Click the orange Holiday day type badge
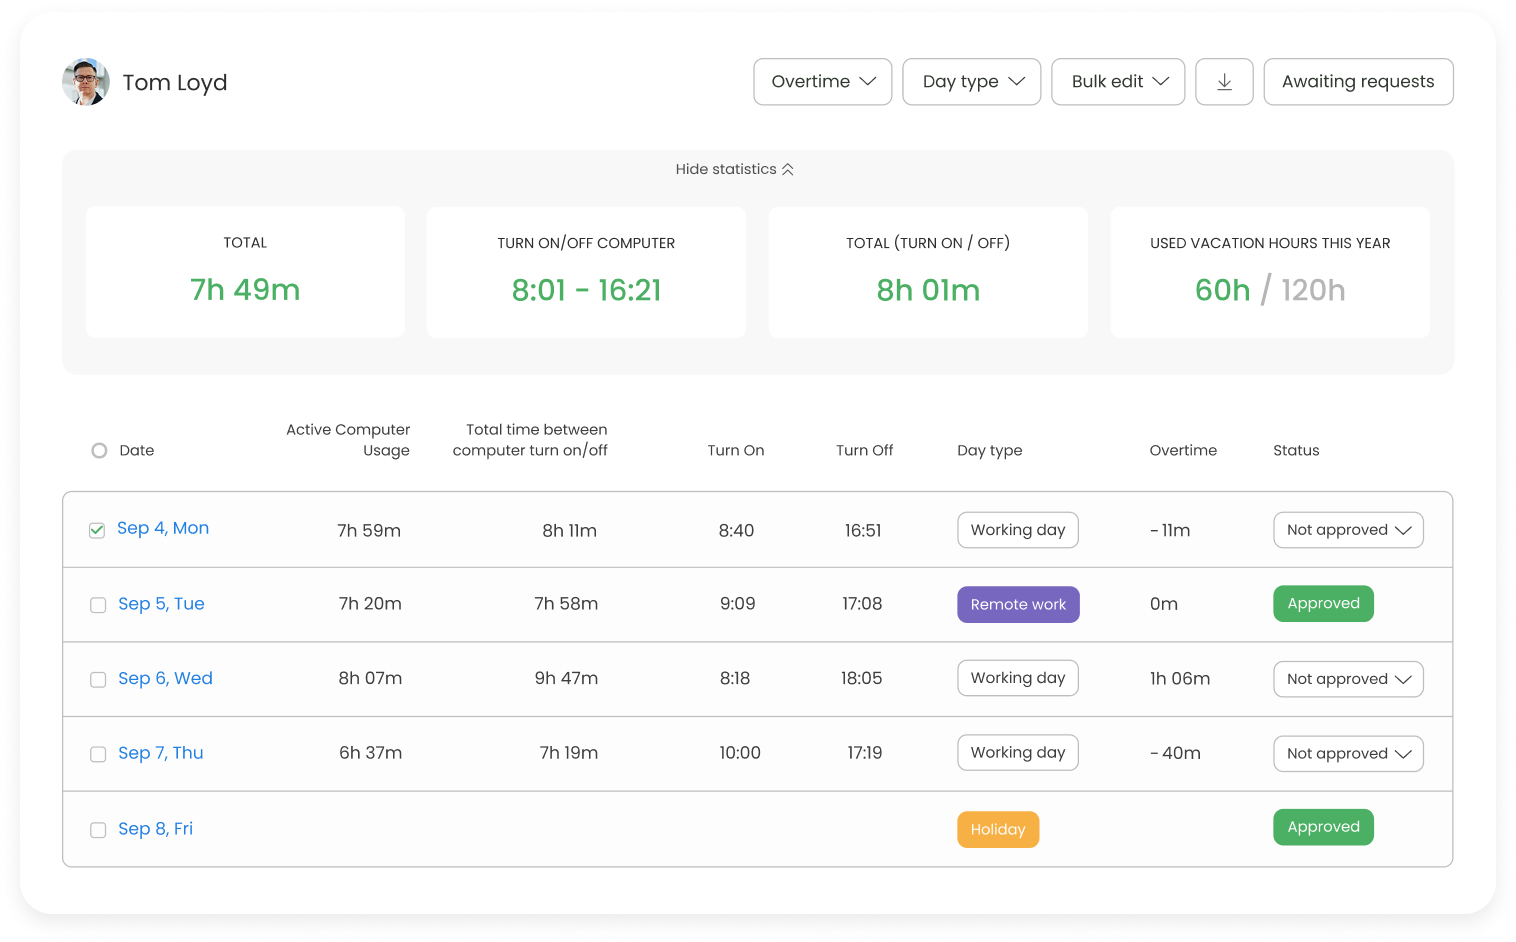 coord(997,830)
